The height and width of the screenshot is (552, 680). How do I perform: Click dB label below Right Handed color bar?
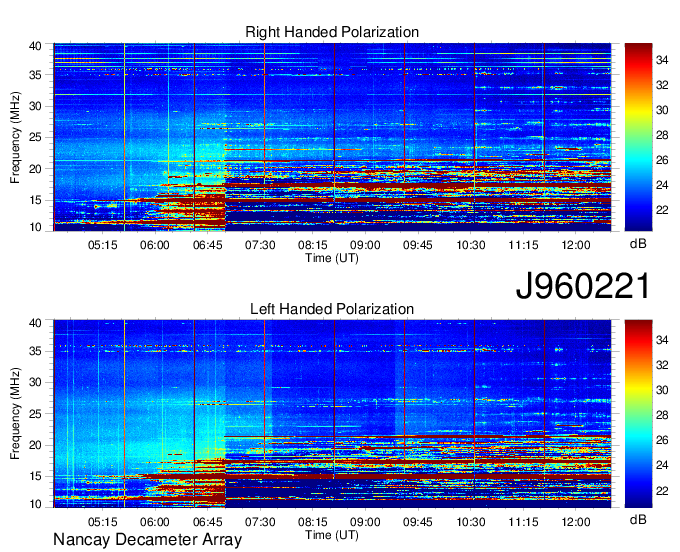(638, 244)
